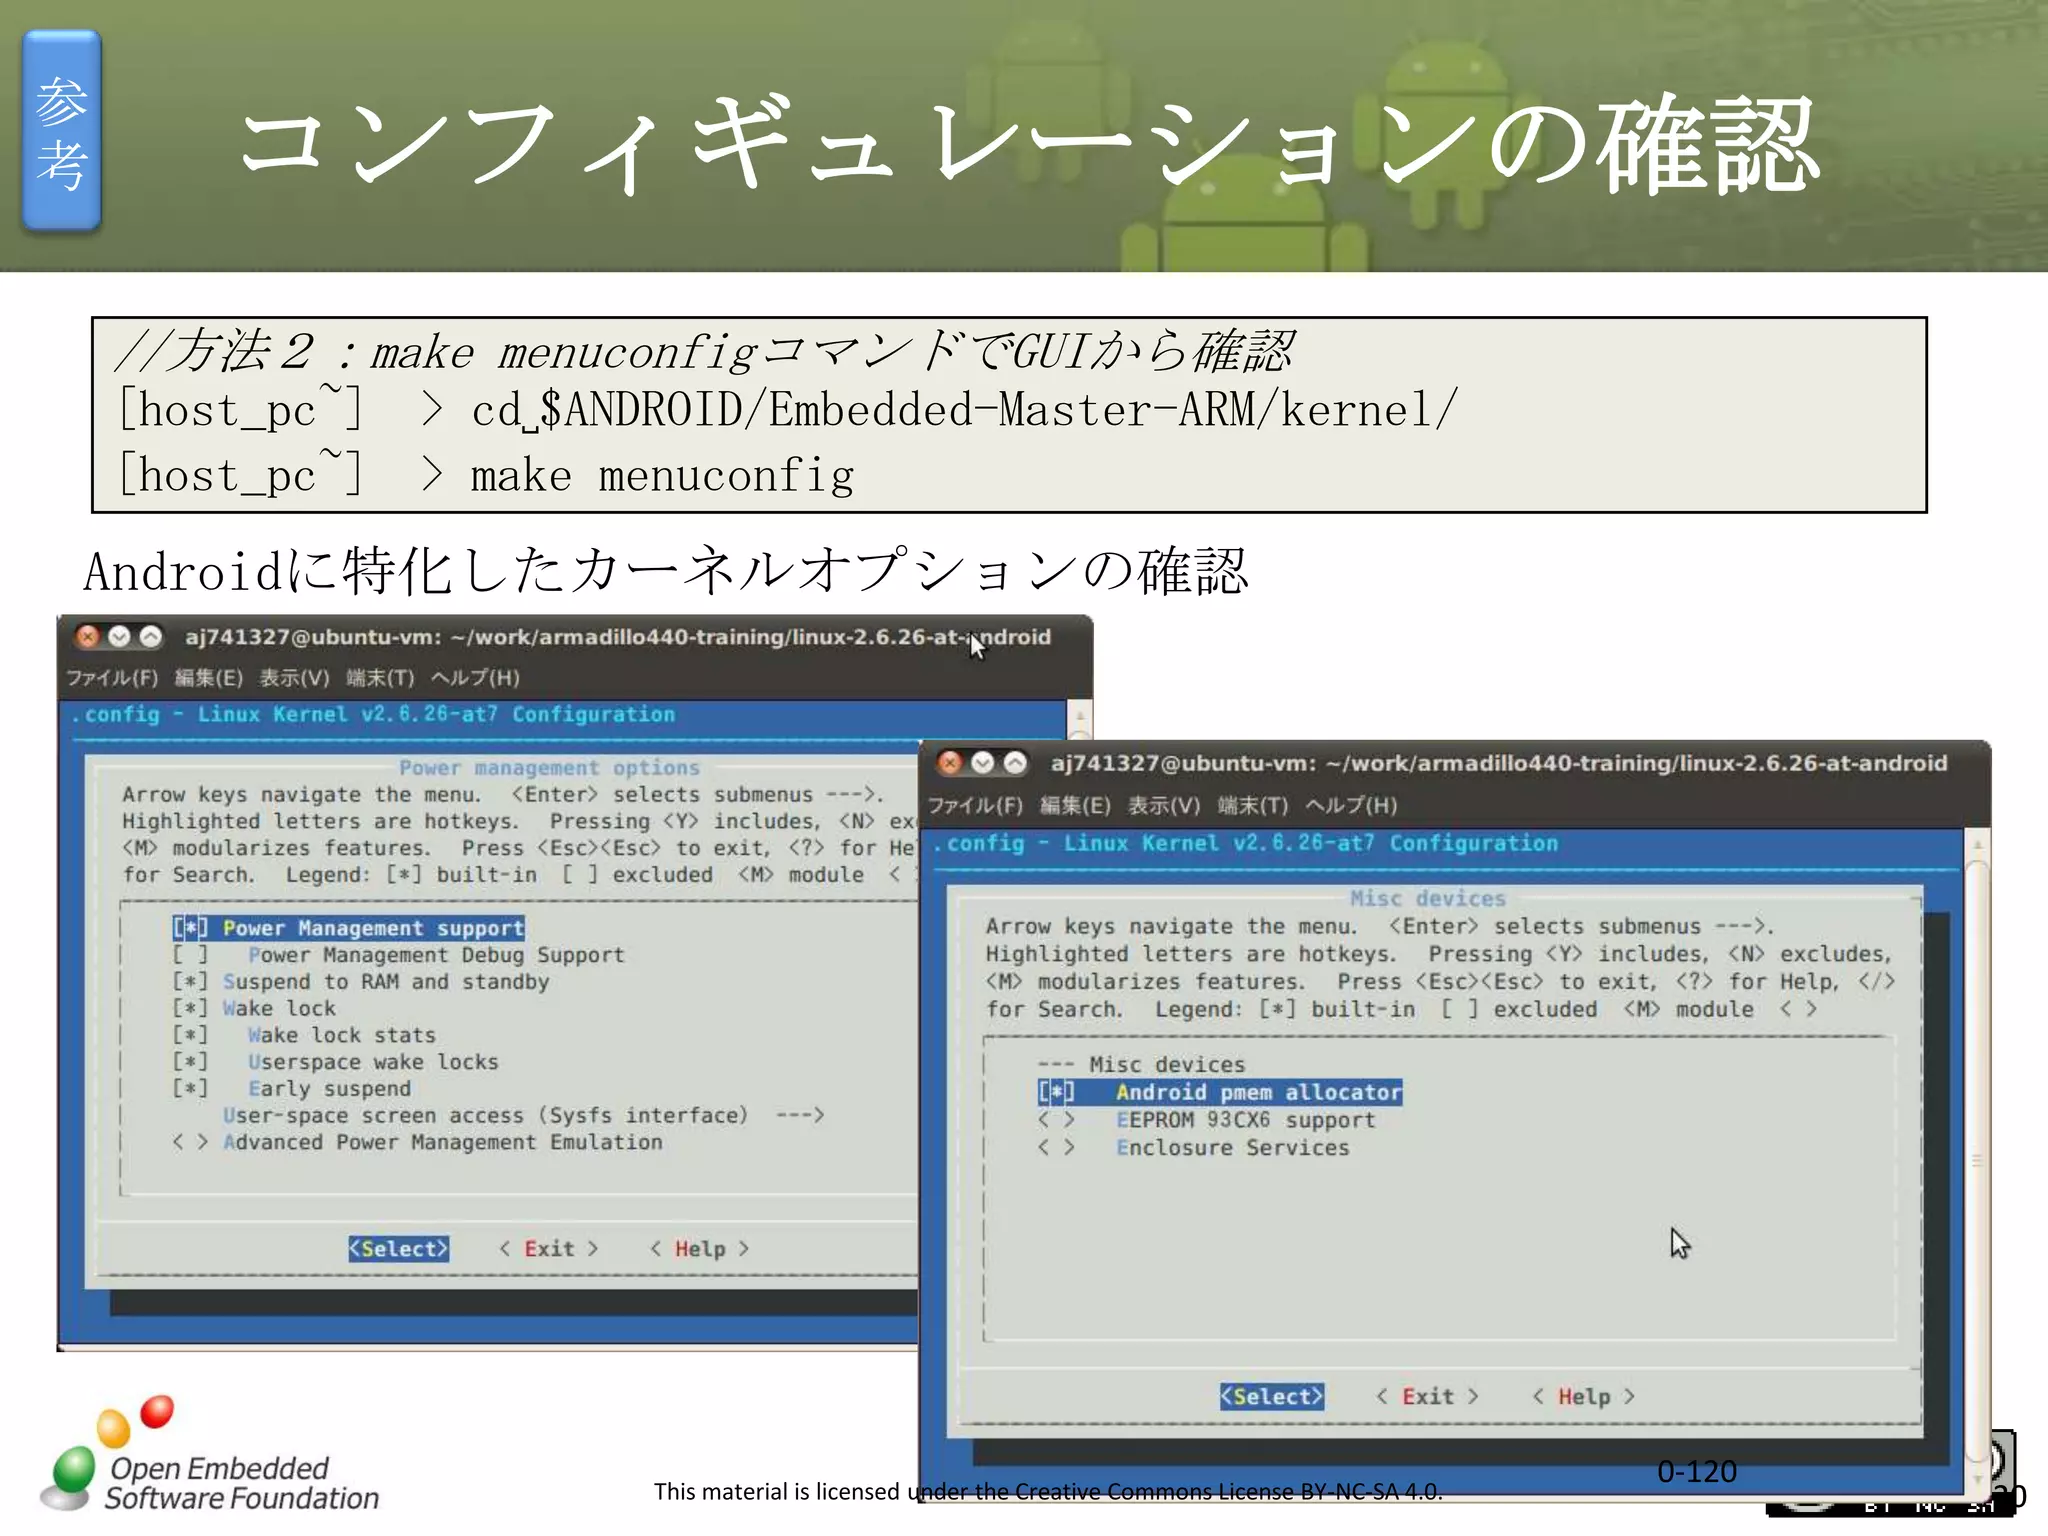Toggle the Wake lock option
This screenshot has width=2048, height=1536.
coord(190,1008)
